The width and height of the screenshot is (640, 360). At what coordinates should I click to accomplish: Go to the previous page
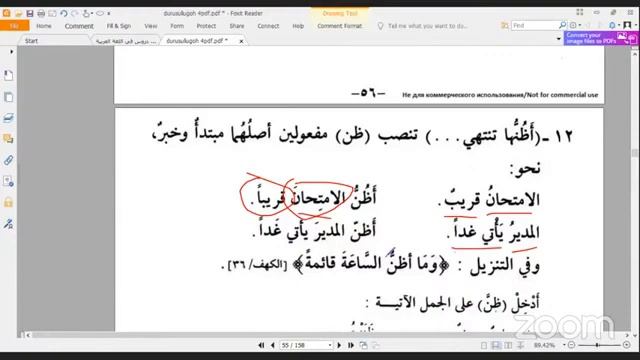pyautogui.click(x=272, y=345)
